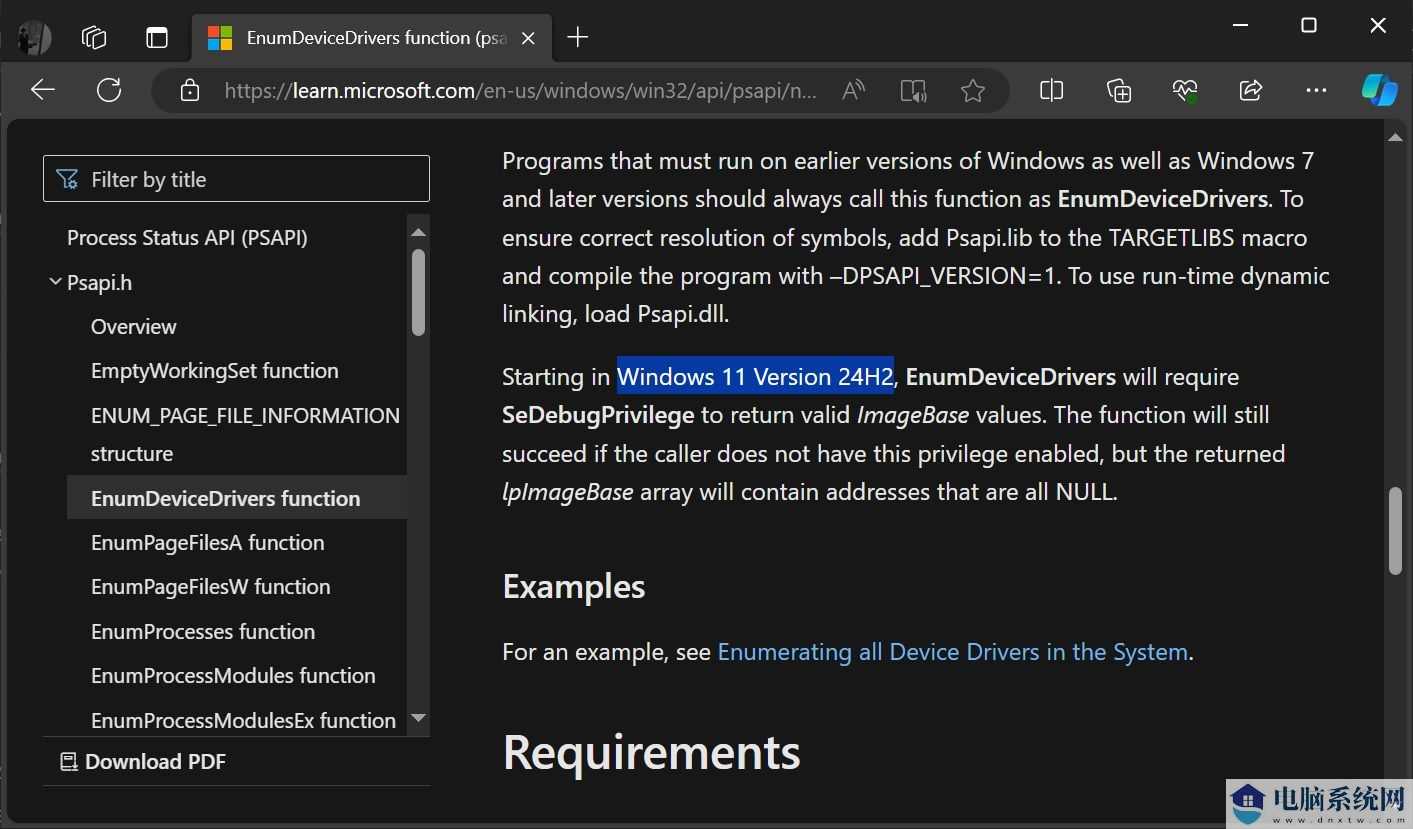Click the main page scrollbar thumb
This screenshot has width=1413, height=829.
coord(1395,531)
